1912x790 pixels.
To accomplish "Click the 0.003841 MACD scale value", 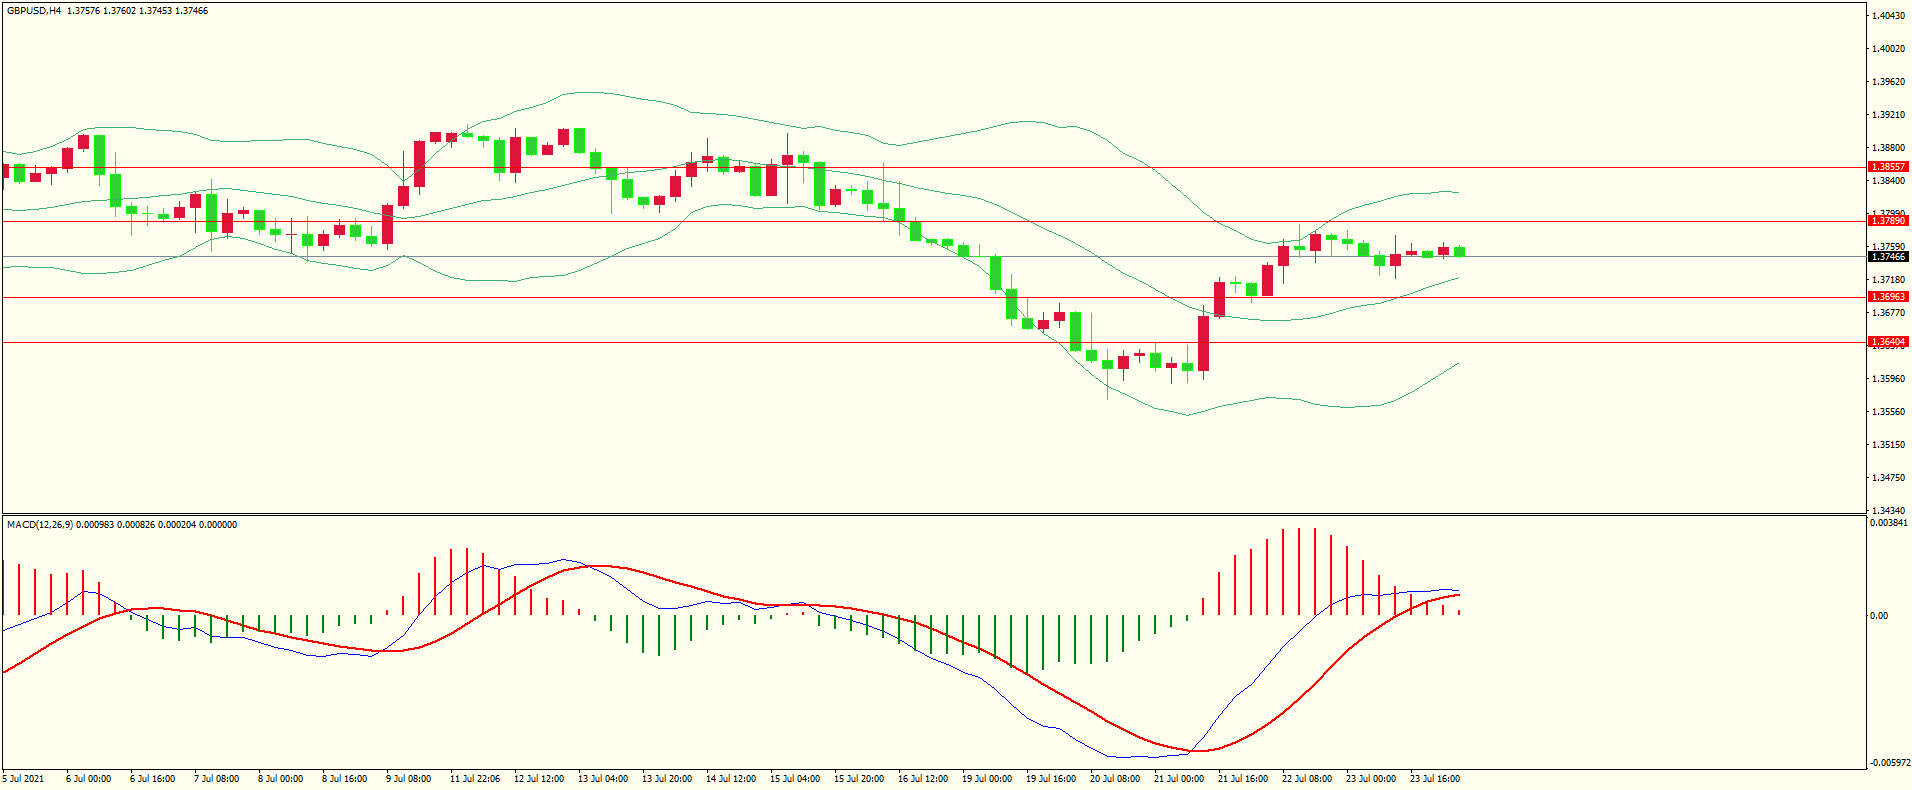I will coord(1888,523).
